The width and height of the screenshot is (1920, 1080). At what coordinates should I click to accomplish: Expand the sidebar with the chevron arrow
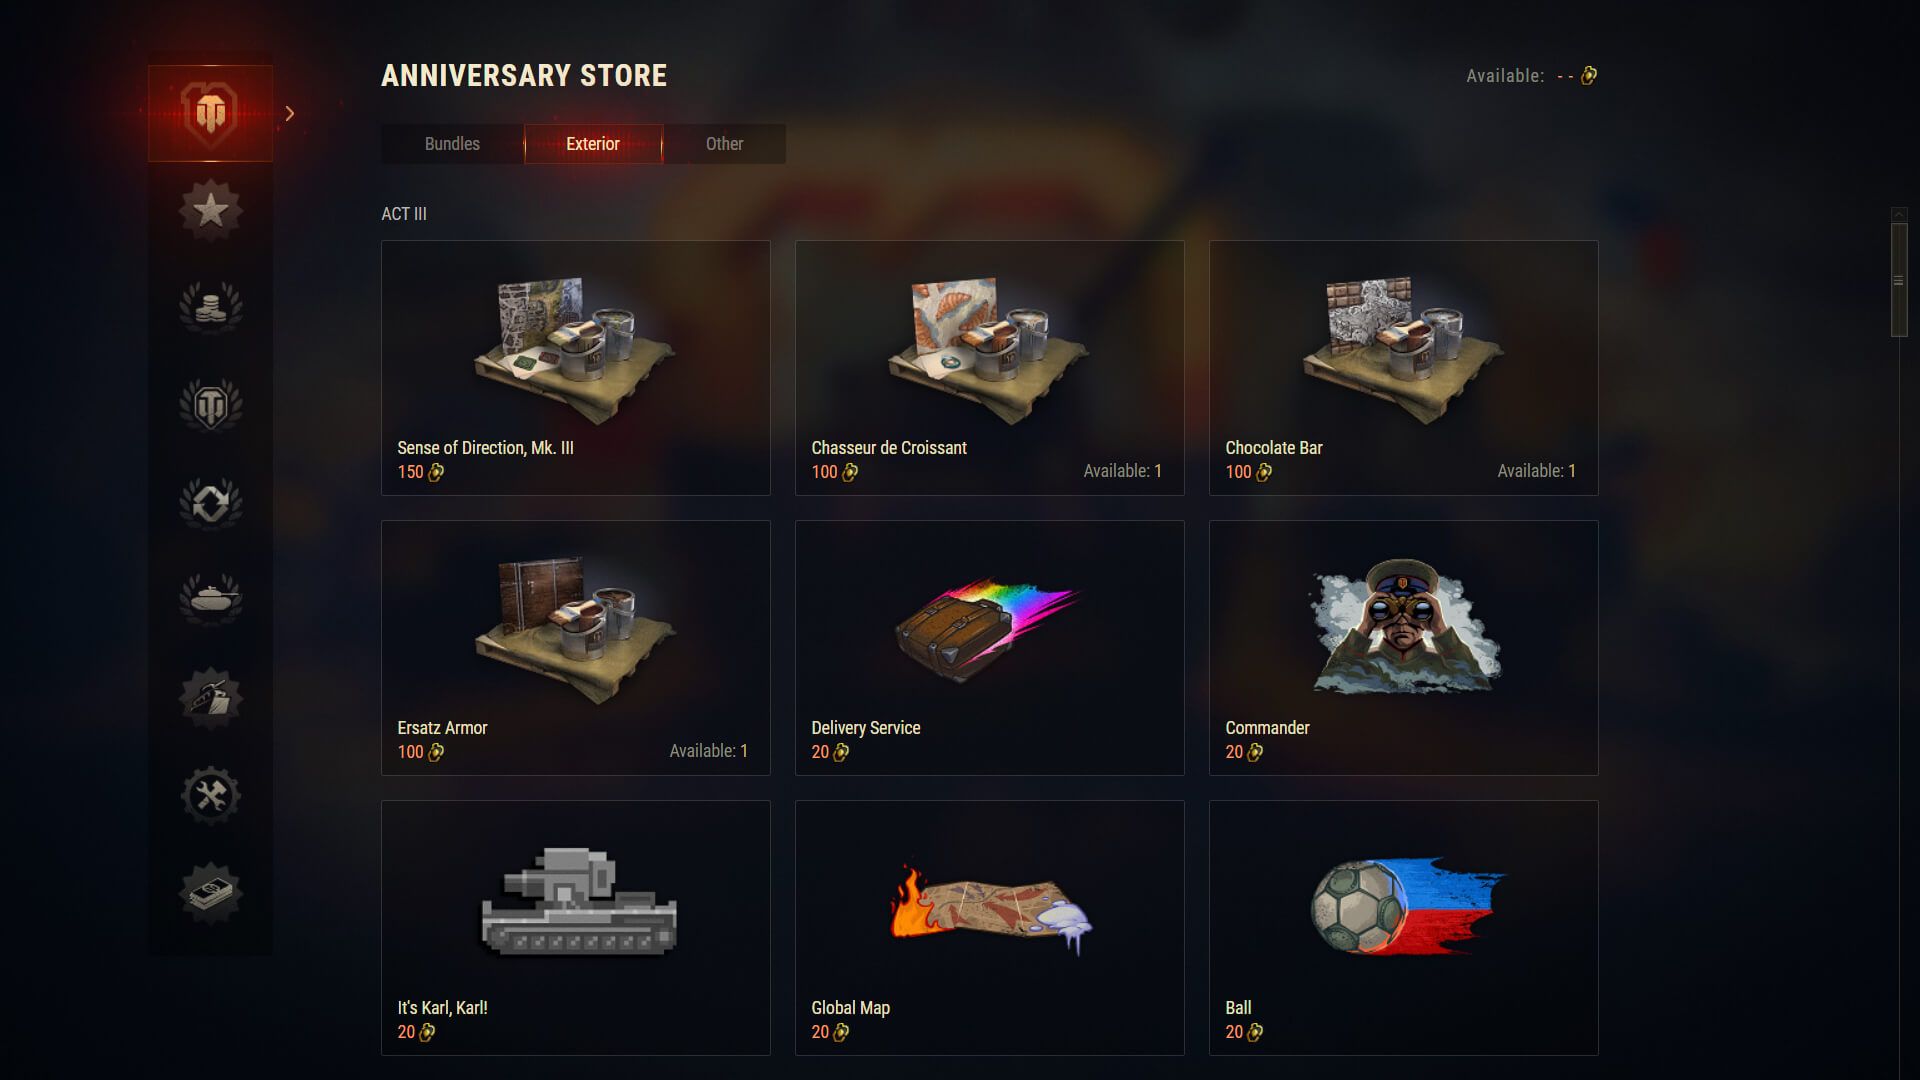tap(290, 113)
